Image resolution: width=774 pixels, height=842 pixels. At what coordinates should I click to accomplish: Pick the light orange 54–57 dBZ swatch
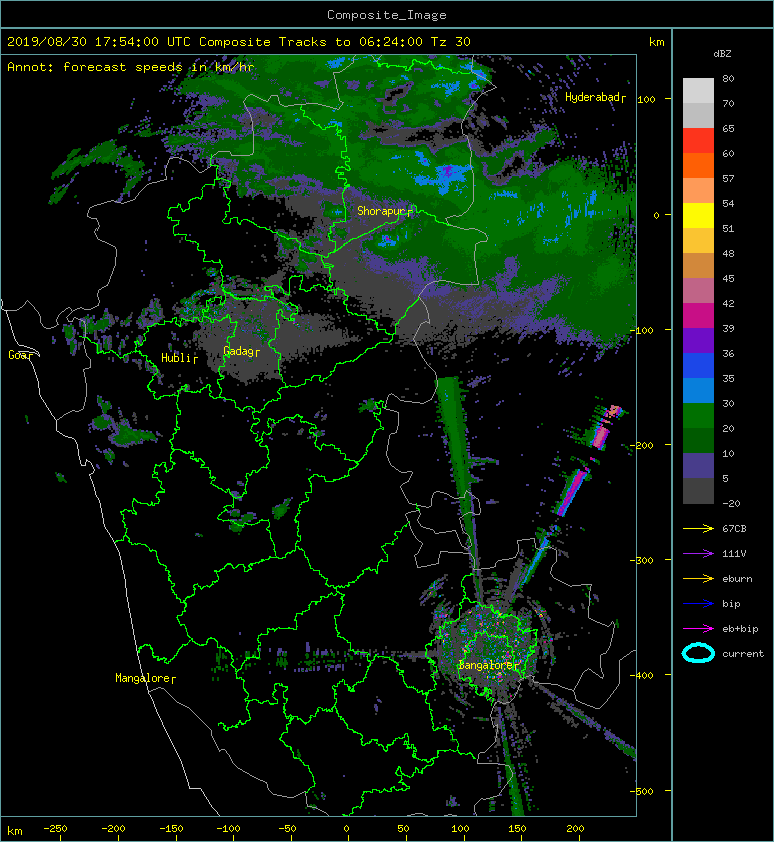698,190
